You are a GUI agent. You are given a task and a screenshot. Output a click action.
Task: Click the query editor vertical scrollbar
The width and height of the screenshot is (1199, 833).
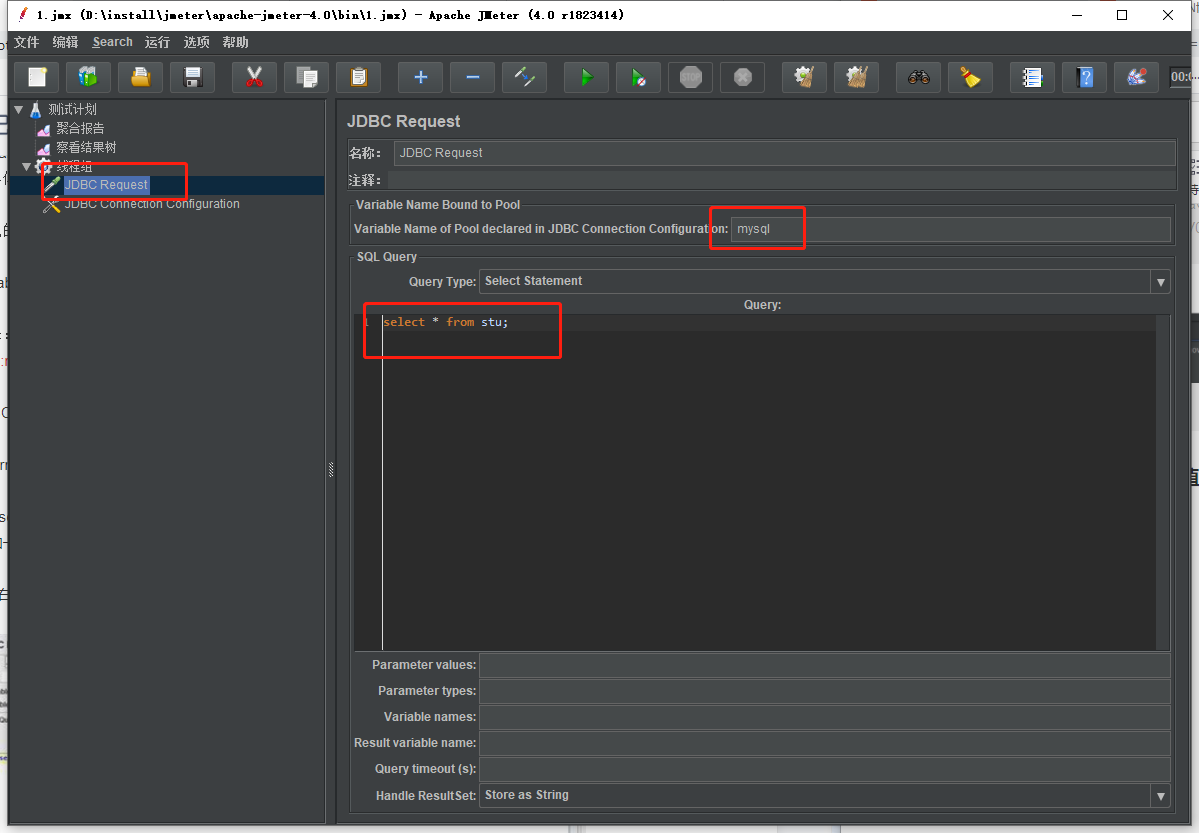coord(1163,482)
